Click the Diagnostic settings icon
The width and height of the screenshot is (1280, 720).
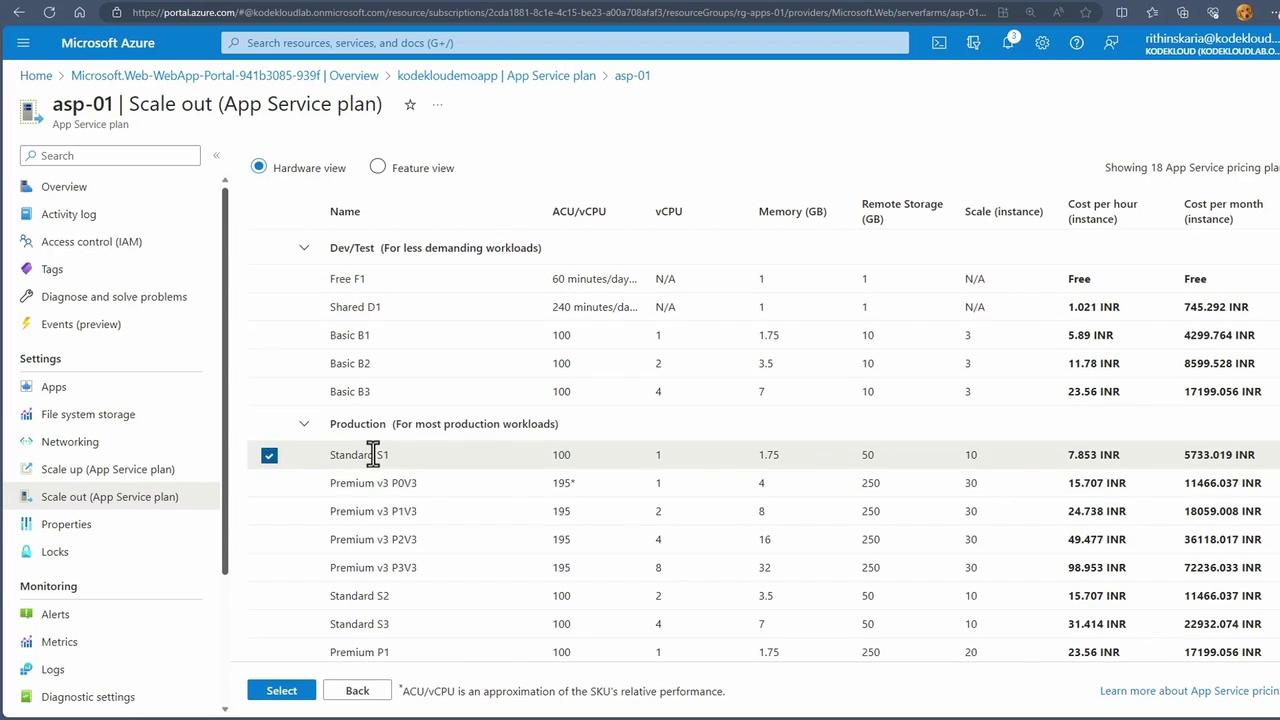point(27,697)
